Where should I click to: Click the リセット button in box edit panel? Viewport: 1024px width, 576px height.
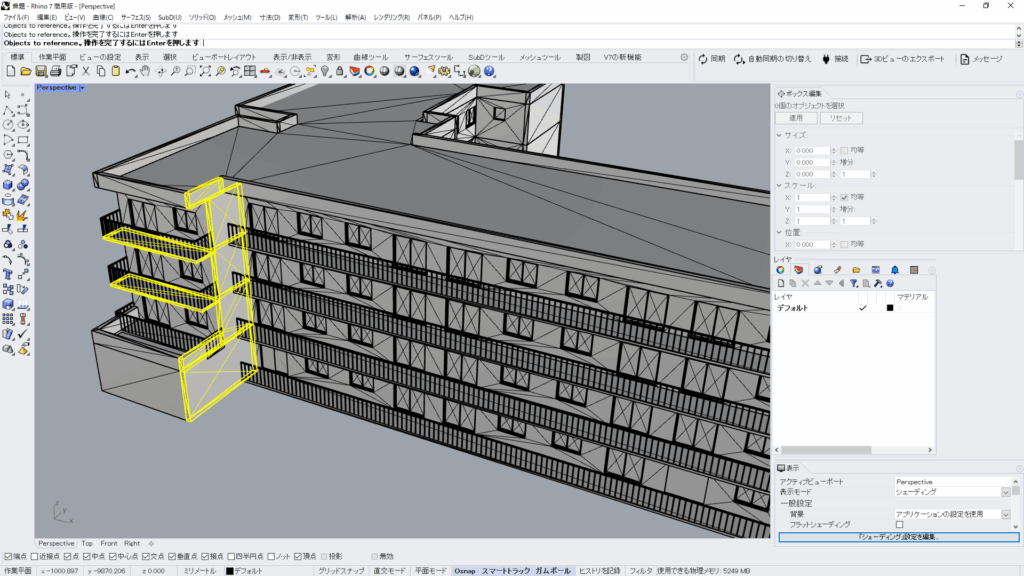841,118
